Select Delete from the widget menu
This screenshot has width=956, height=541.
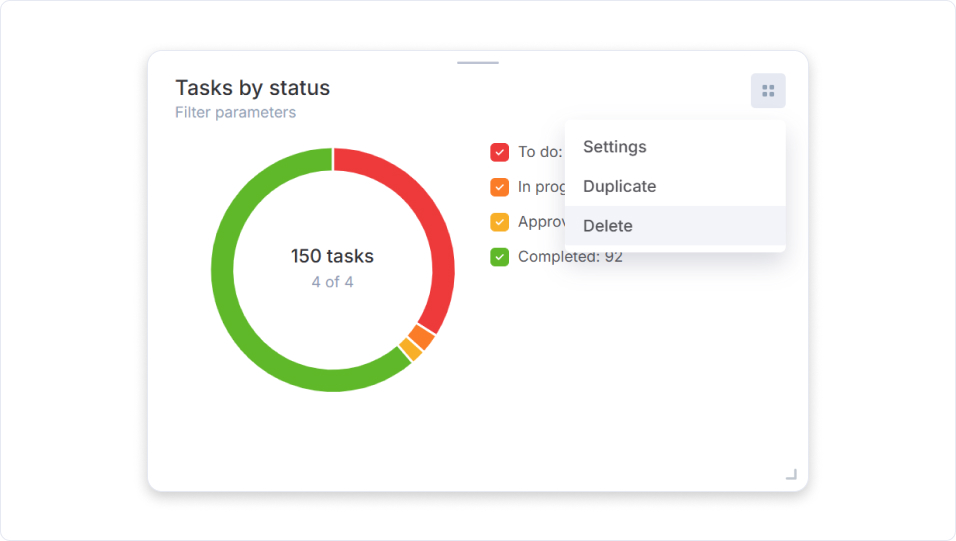(608, 226)
